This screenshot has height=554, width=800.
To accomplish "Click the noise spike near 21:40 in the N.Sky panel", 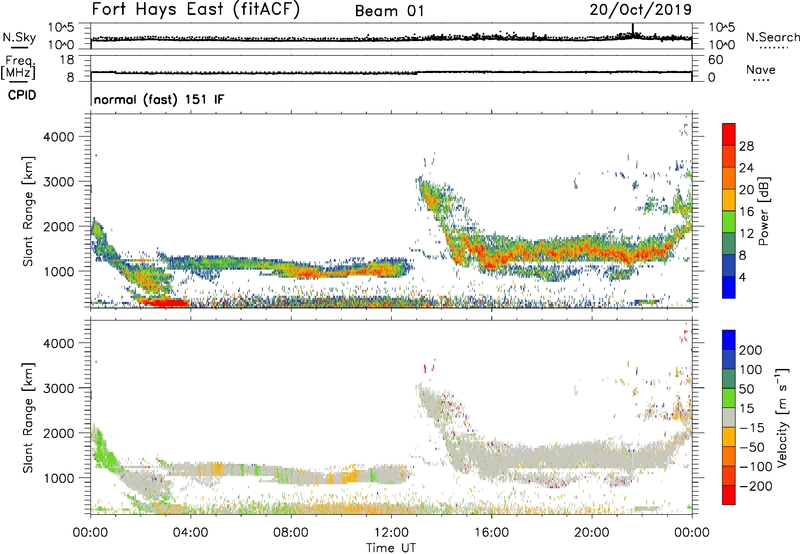I will tap(633, 30).
